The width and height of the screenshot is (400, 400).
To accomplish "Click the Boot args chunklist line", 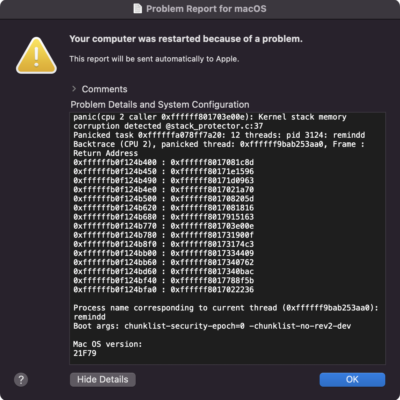I will 212,326.
